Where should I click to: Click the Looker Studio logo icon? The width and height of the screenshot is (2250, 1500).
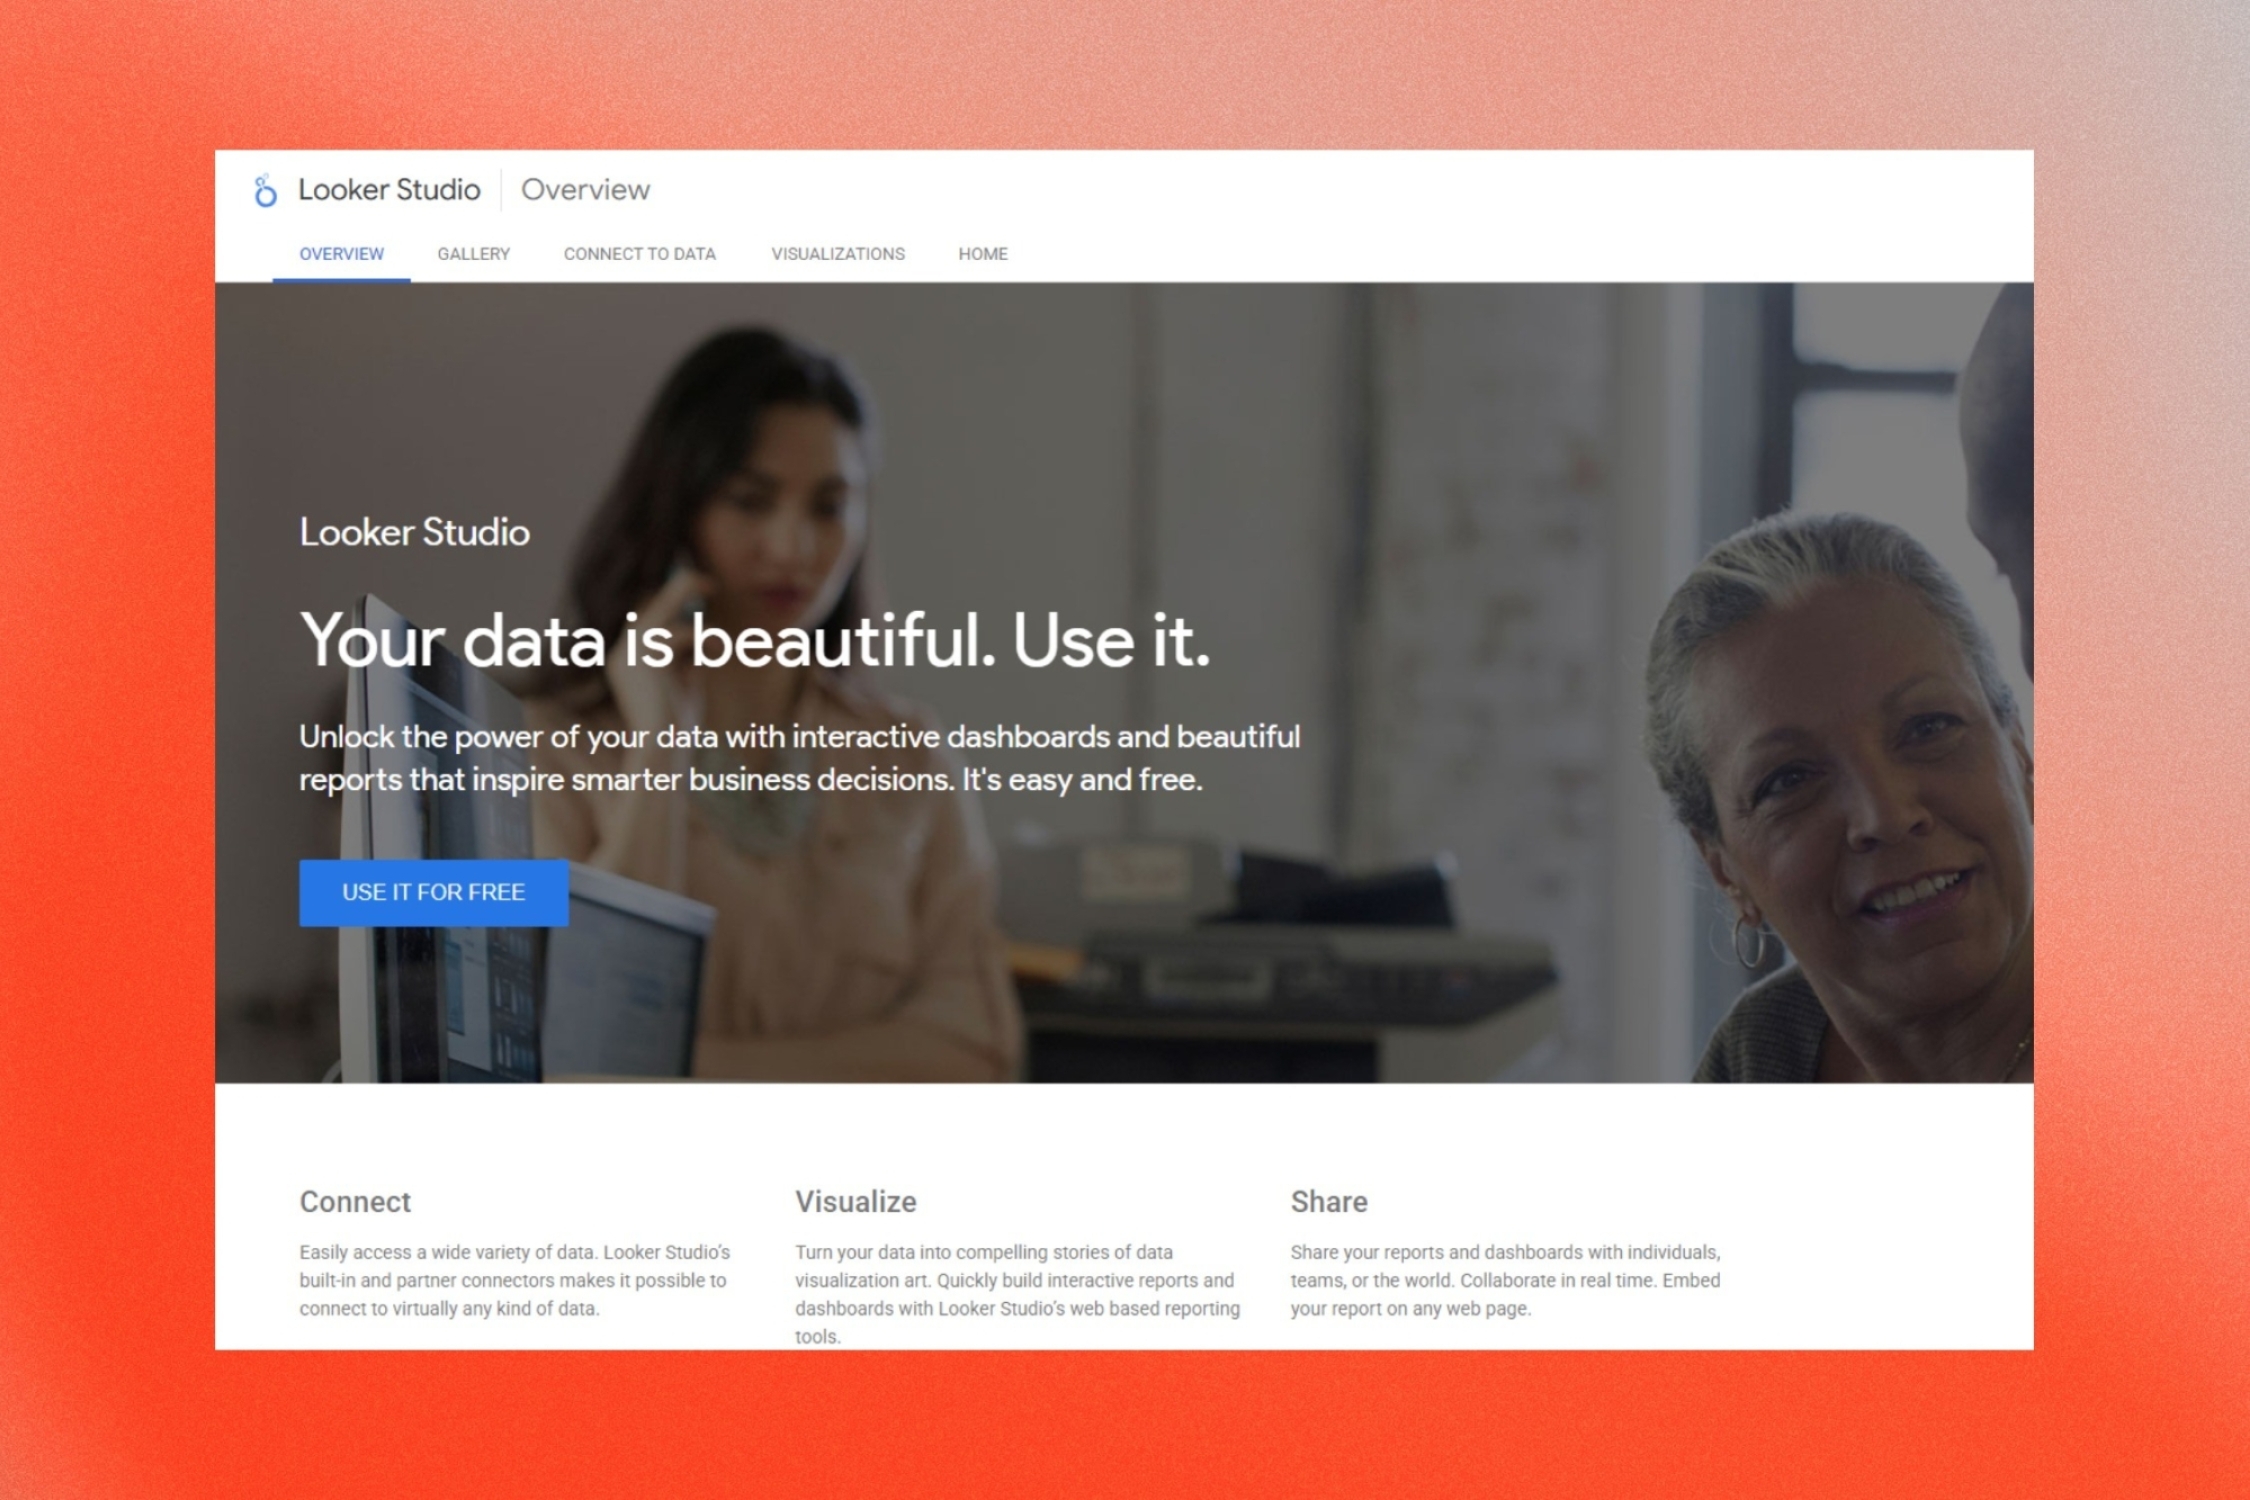(265, 190)
